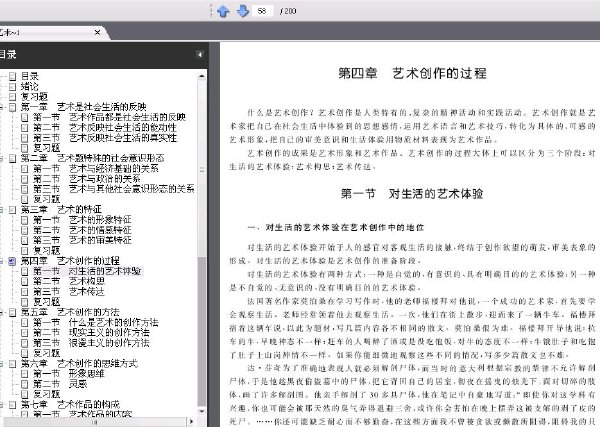Click heading 第一节 对生活的艺术体验 in document
The image size is (600, 427).
pos(412,194)
